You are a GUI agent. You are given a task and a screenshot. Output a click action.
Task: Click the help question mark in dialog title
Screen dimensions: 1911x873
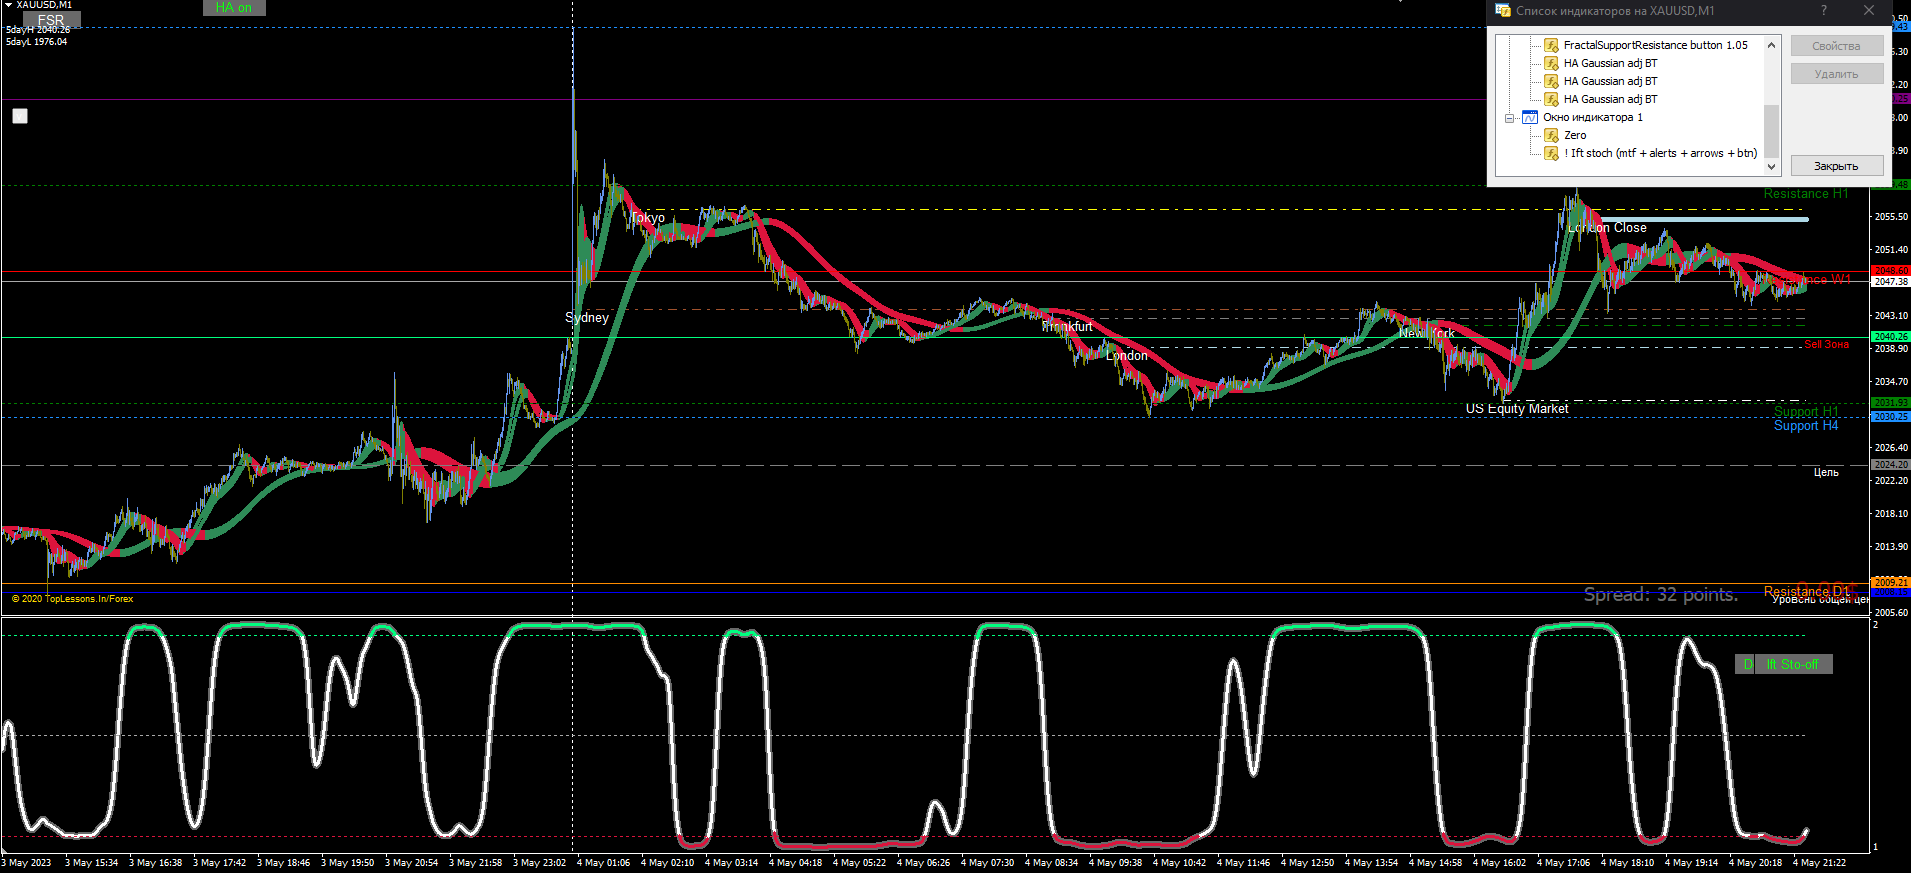(x=1823, y=10)
